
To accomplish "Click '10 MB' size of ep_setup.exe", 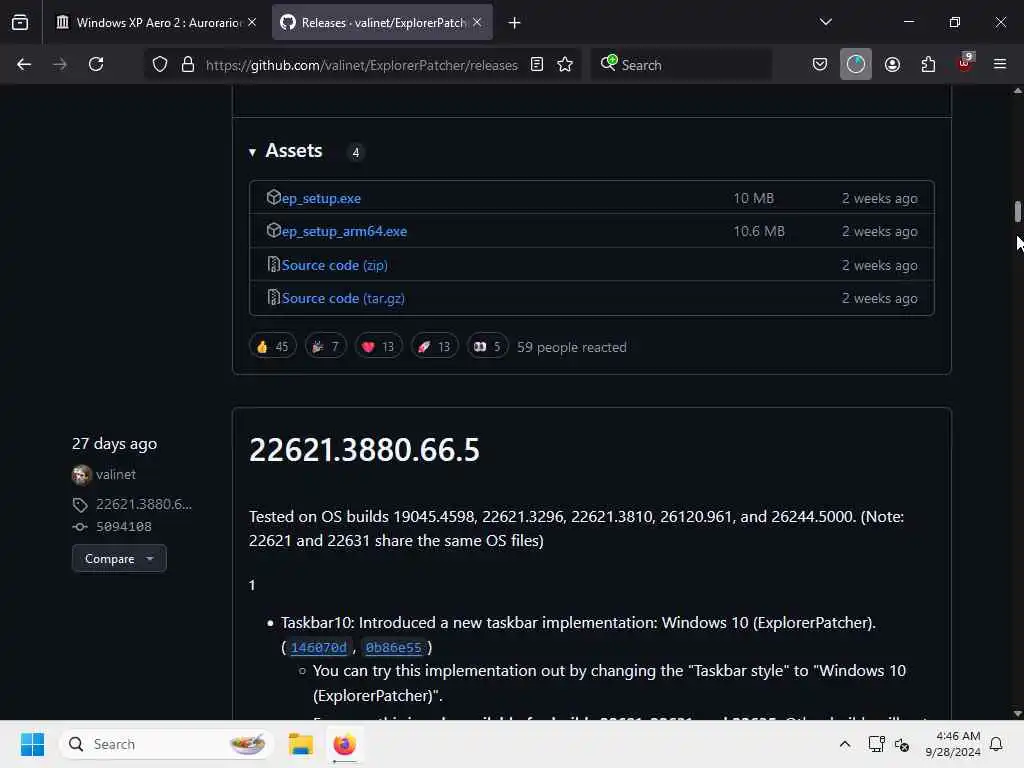I will (x=753, y=198).
